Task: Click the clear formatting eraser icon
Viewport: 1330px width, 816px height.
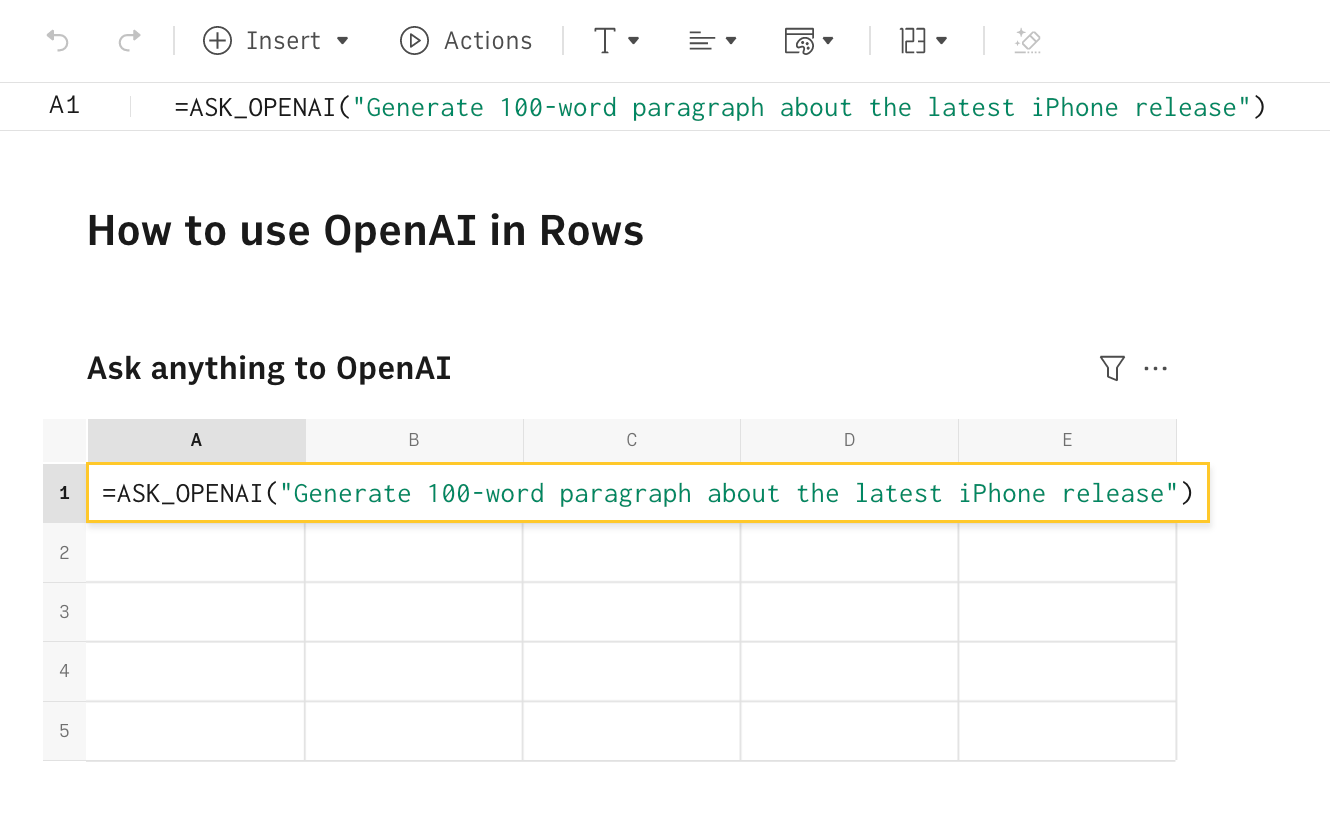Action: pyautogui.click(x=1027, y=41)
